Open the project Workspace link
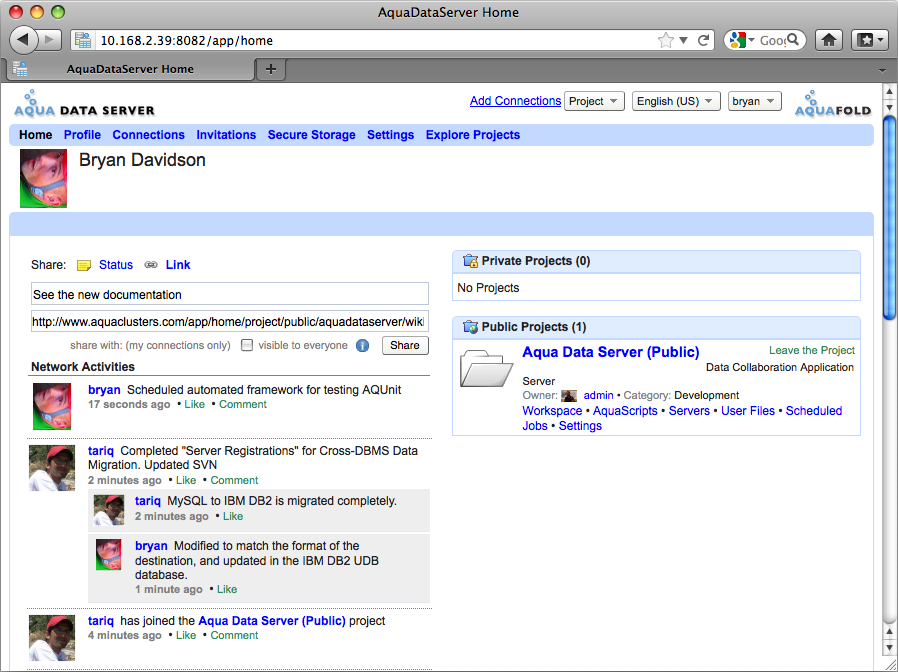This screenshot has height=672, width=898. [x=552, y=411]
